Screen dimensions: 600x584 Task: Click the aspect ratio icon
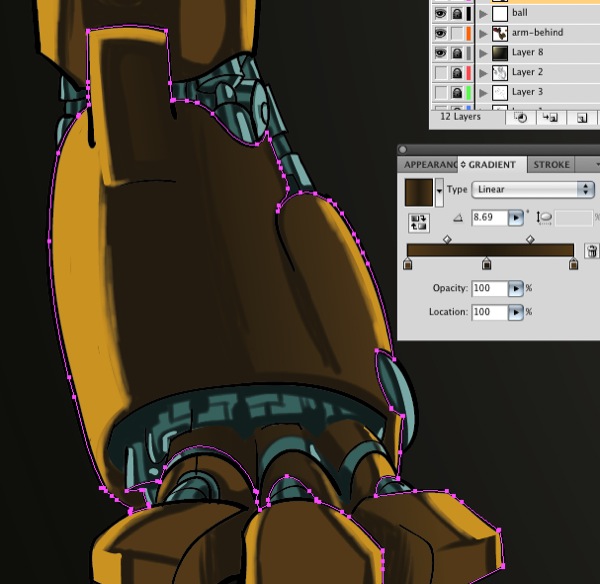coord(544,218)
